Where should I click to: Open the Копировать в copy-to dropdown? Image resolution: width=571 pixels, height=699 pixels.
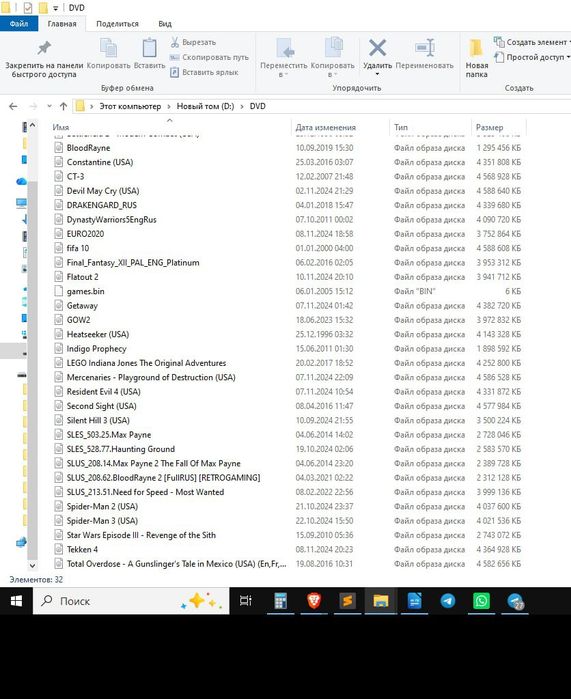pos(333,58)
